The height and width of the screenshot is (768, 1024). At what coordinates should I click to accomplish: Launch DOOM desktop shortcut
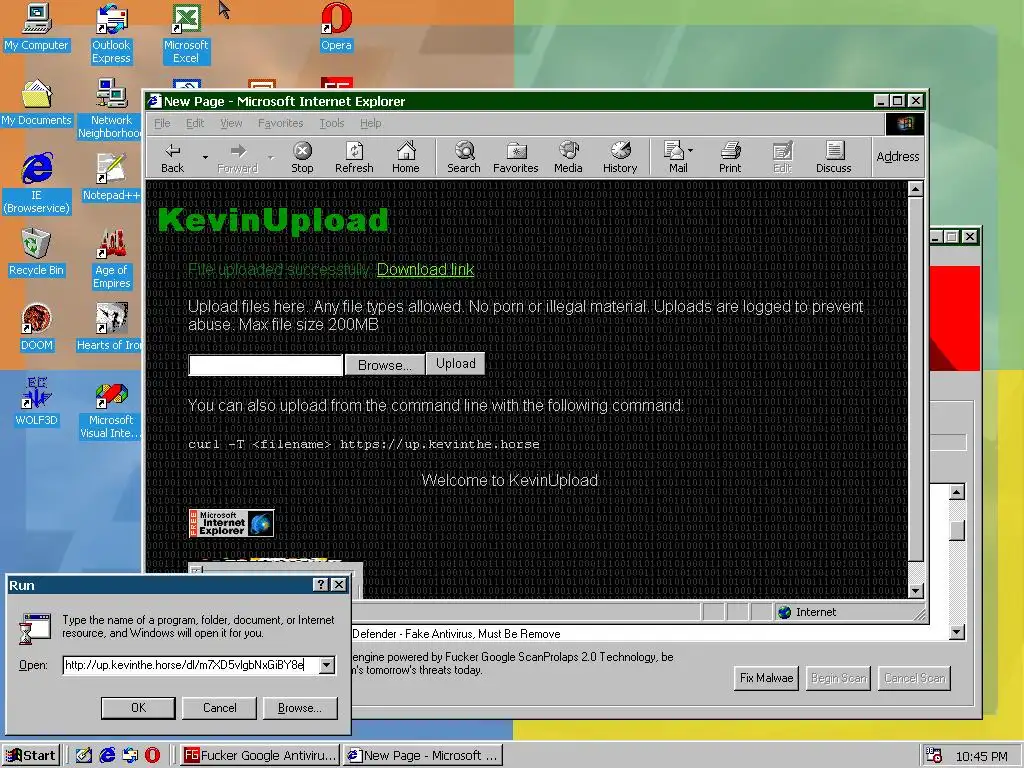point(37,327)
